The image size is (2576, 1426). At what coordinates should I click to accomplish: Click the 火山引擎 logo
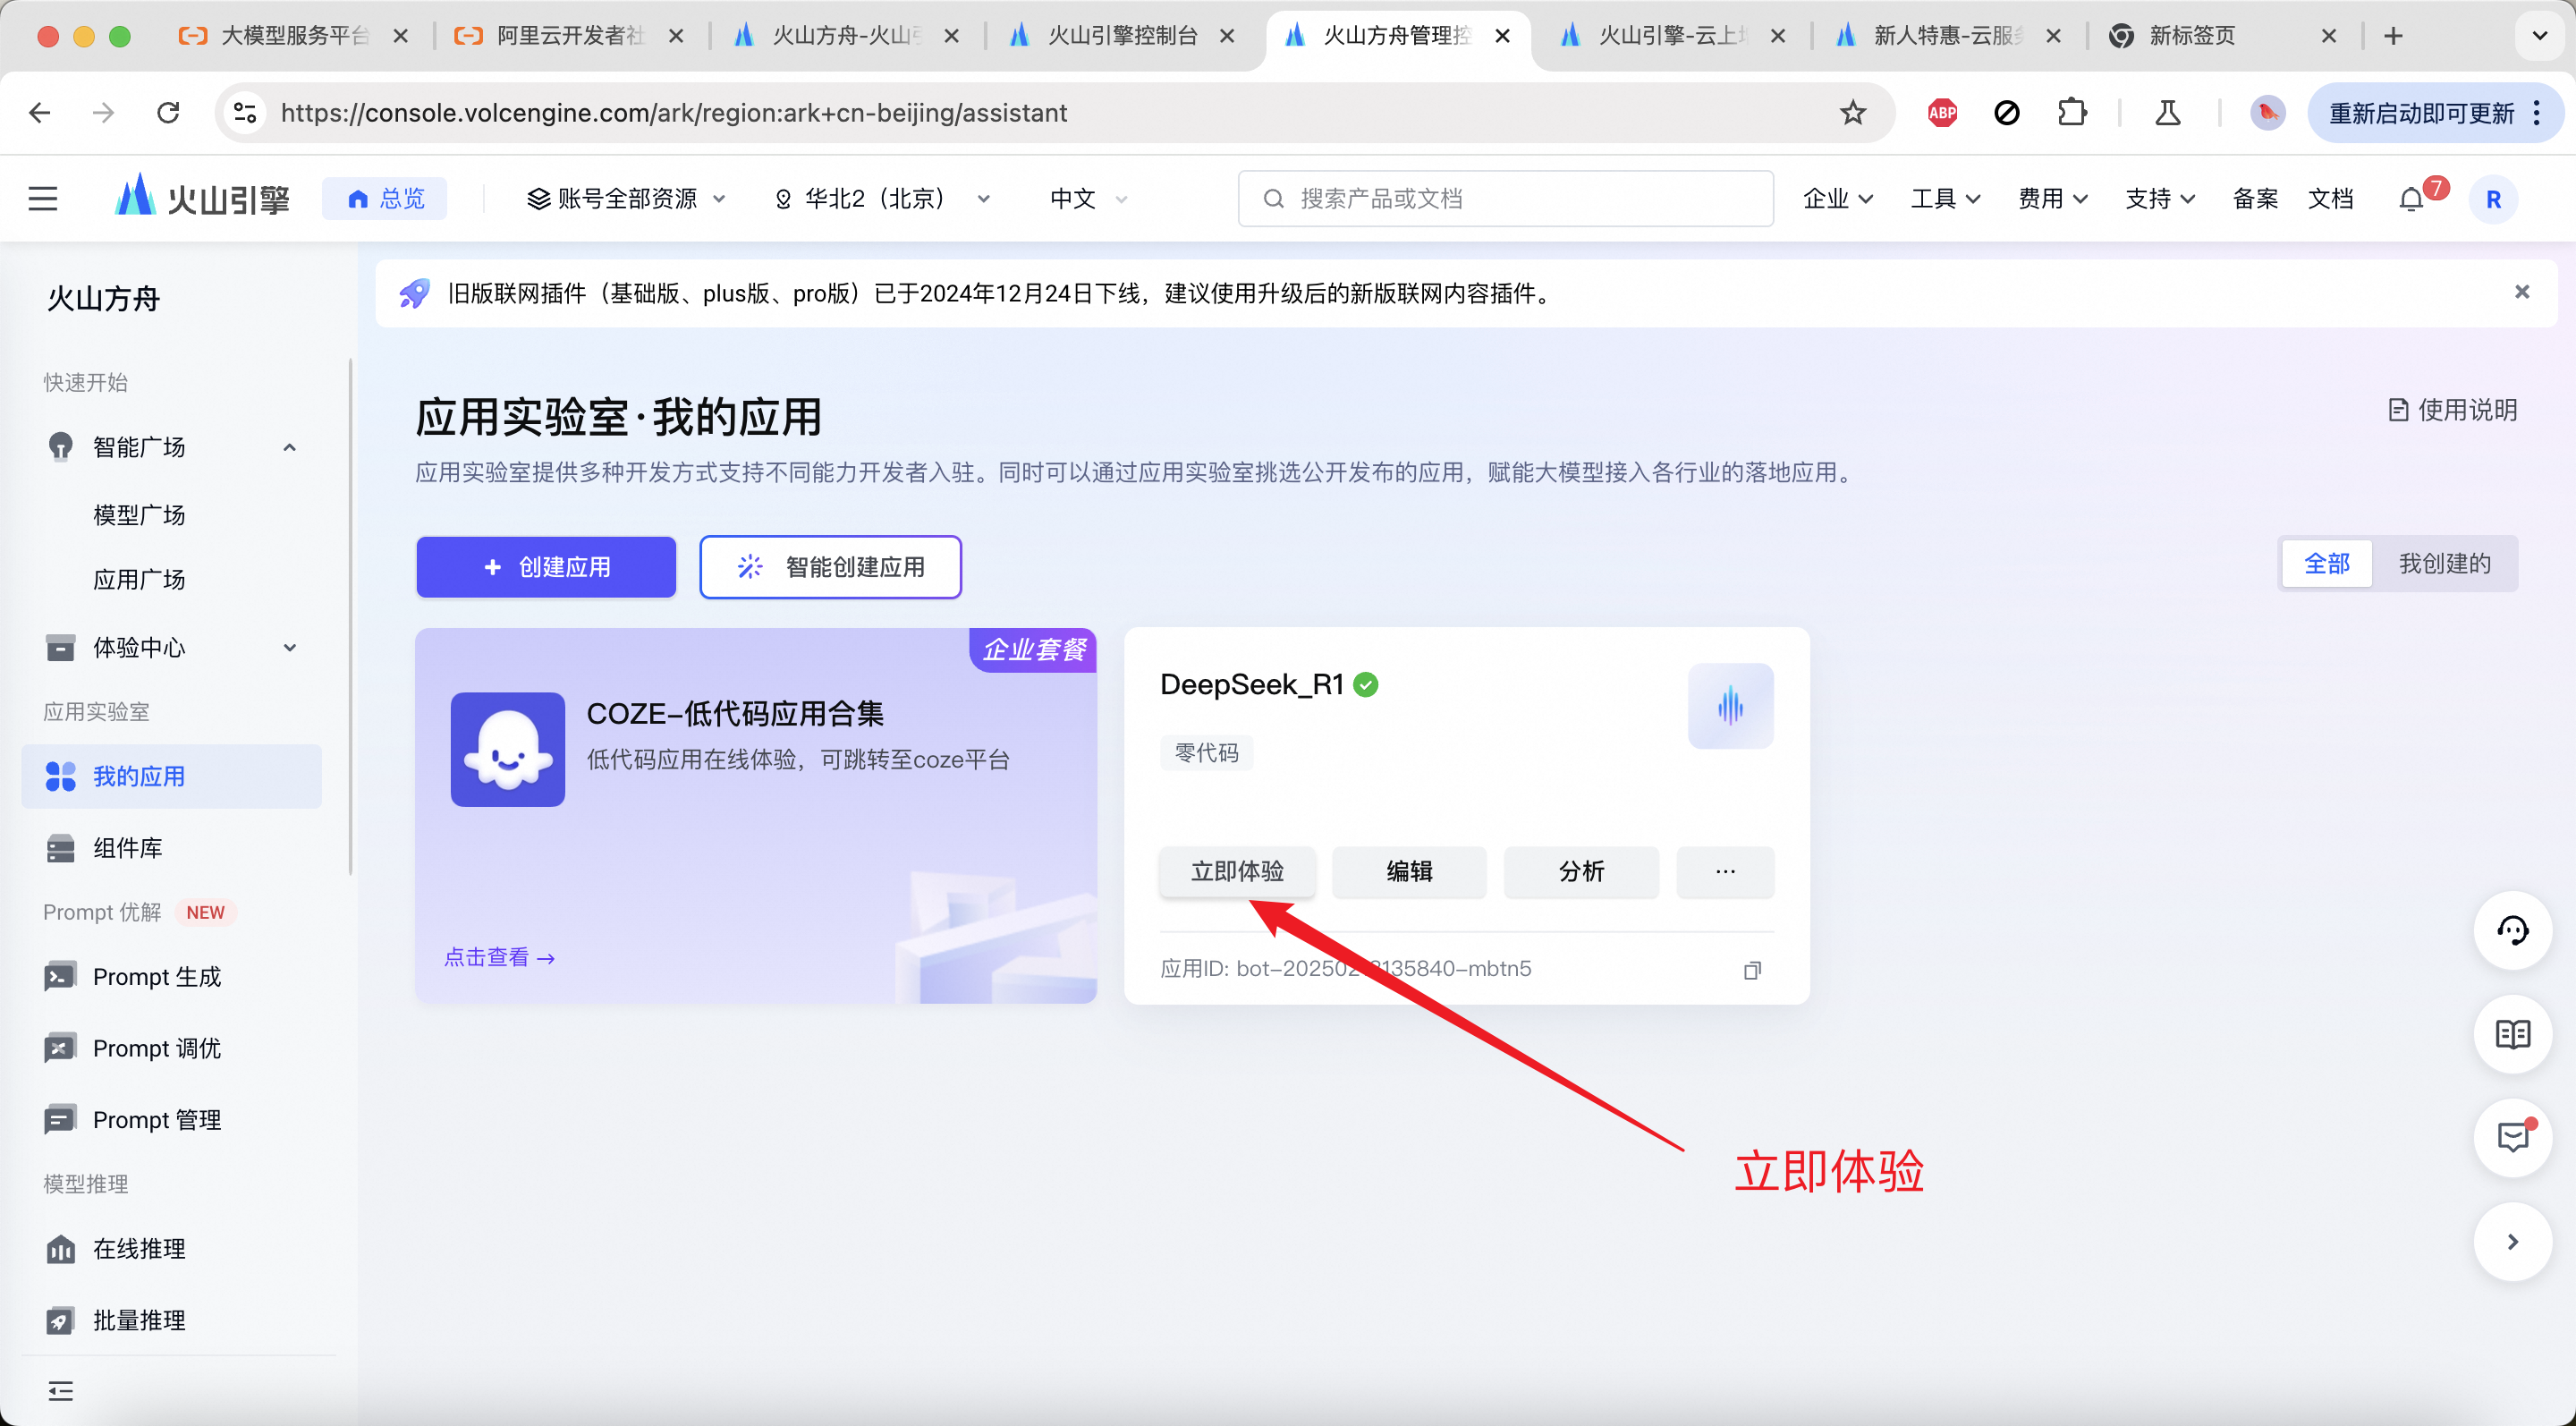(203, 198)
